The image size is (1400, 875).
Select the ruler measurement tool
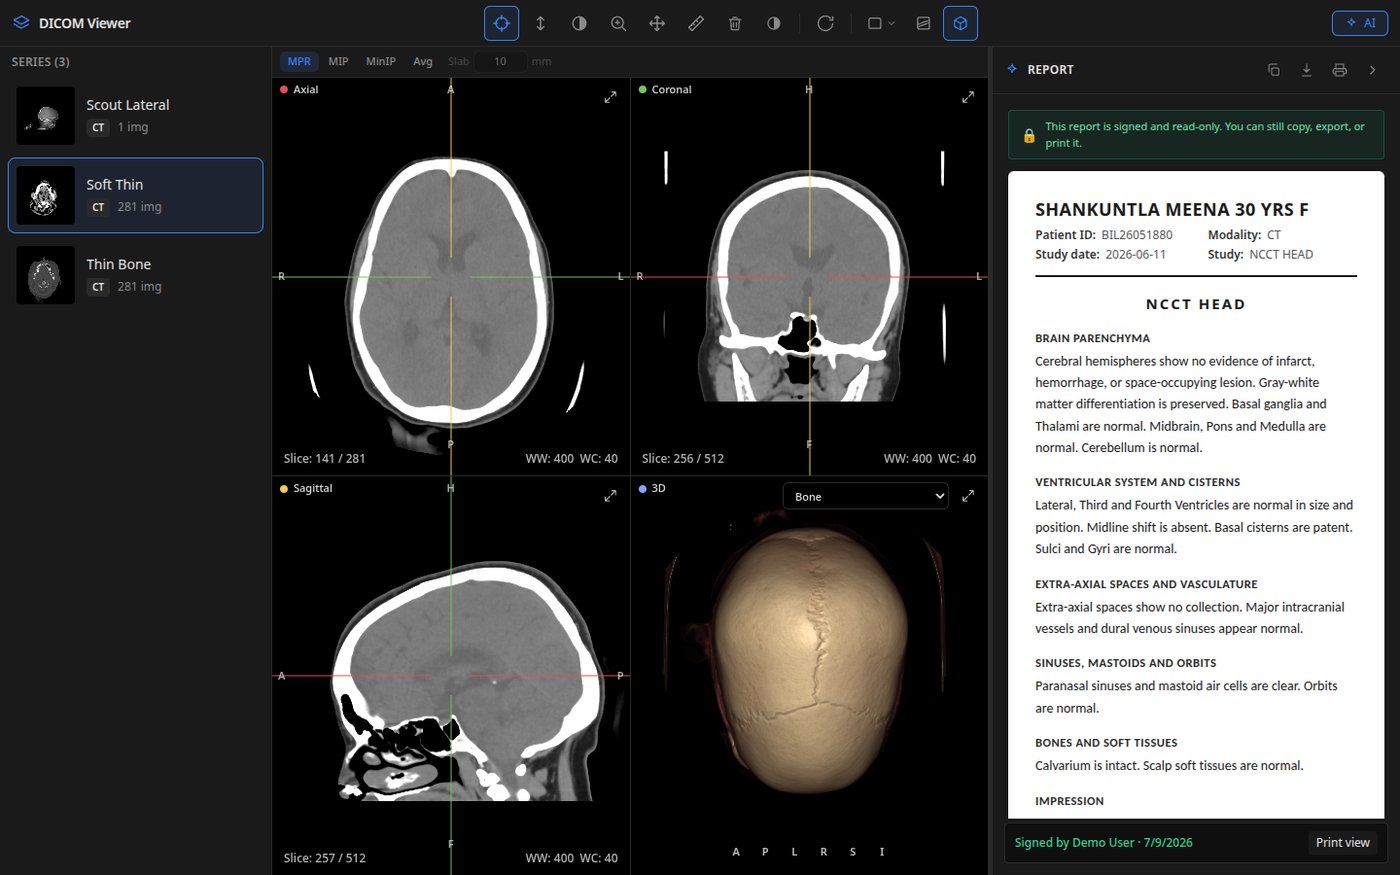696,23
